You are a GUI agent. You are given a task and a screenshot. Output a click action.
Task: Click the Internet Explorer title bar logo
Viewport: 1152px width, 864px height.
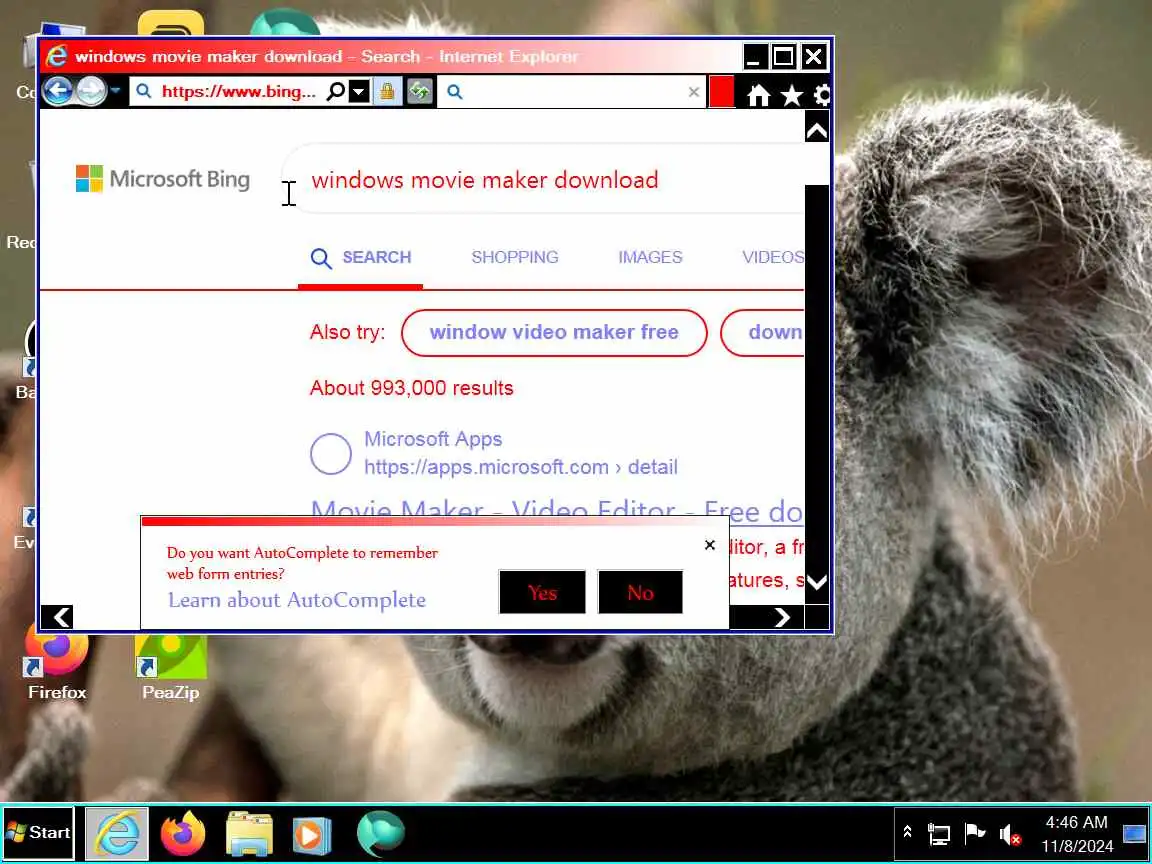[x=57, y=57]
